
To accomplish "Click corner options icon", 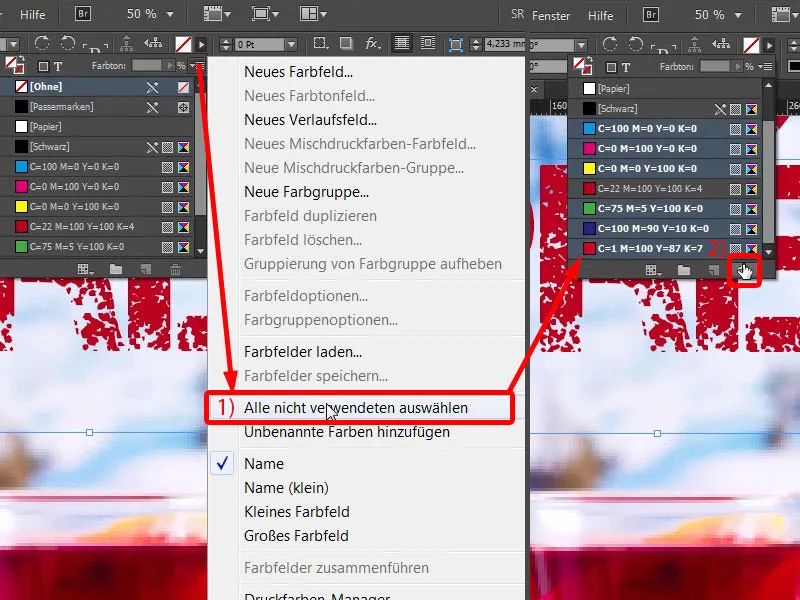I will [x=321, y=43].
